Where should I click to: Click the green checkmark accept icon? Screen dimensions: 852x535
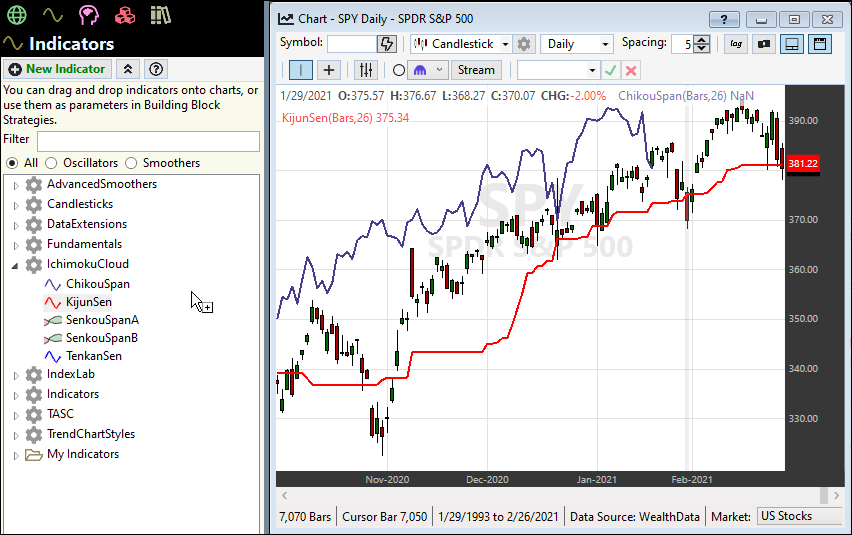click(610, 70)
